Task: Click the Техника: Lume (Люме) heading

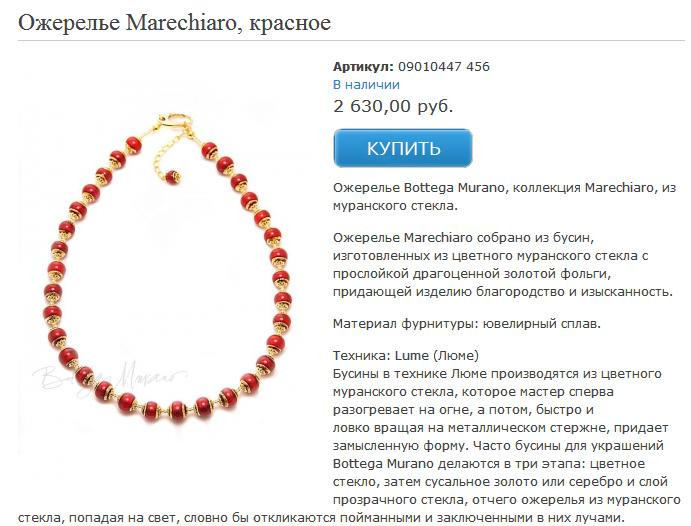Action: [x=406, y=356]
